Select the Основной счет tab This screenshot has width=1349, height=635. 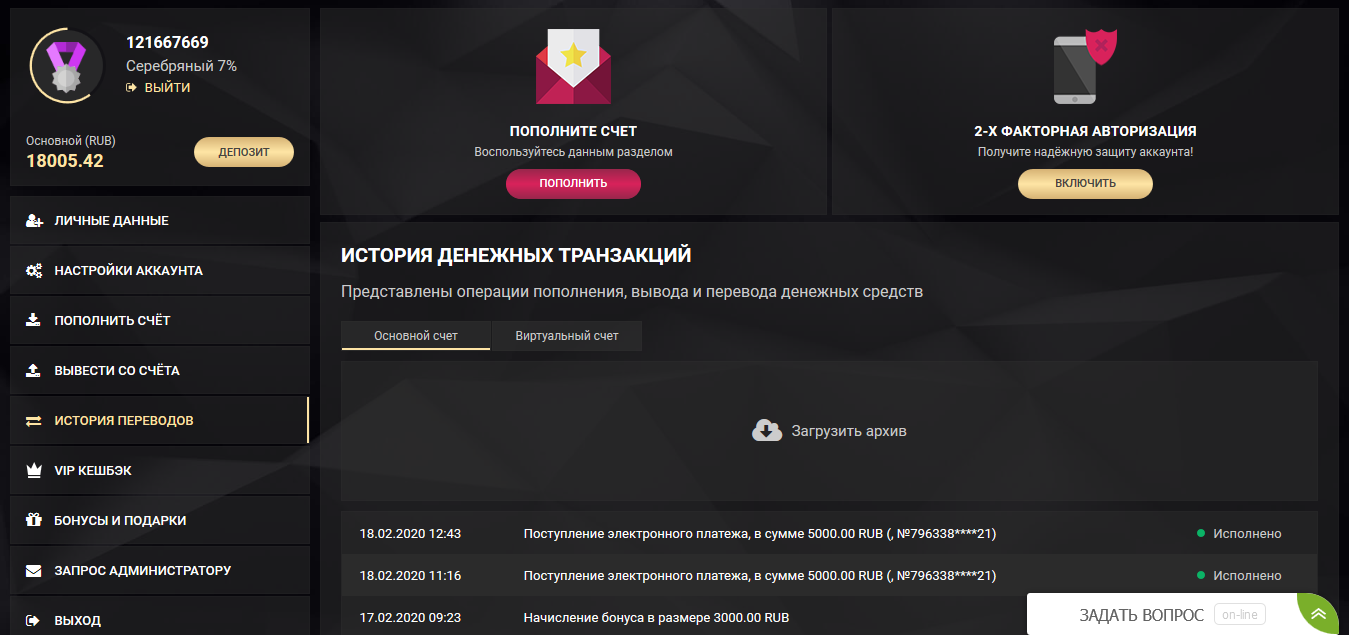click(415, 336)
